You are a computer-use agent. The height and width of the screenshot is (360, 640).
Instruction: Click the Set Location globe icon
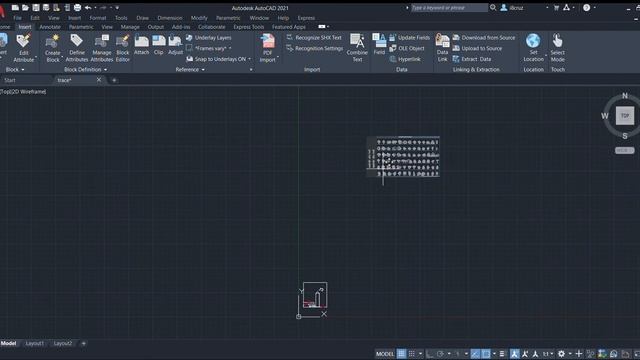(533, 41)
